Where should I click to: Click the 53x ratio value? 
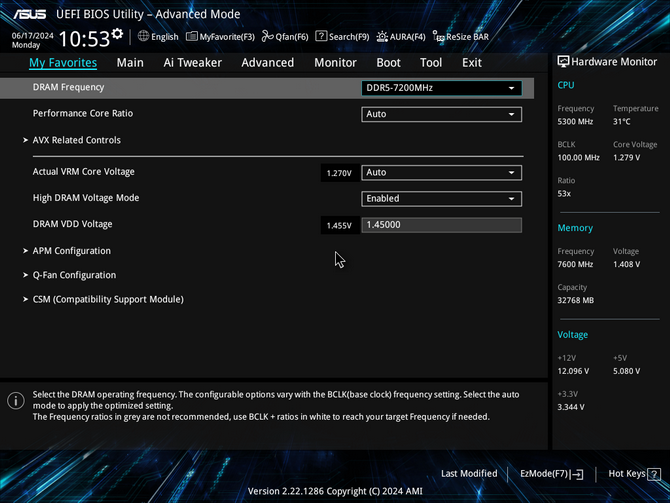click(564, 194)
